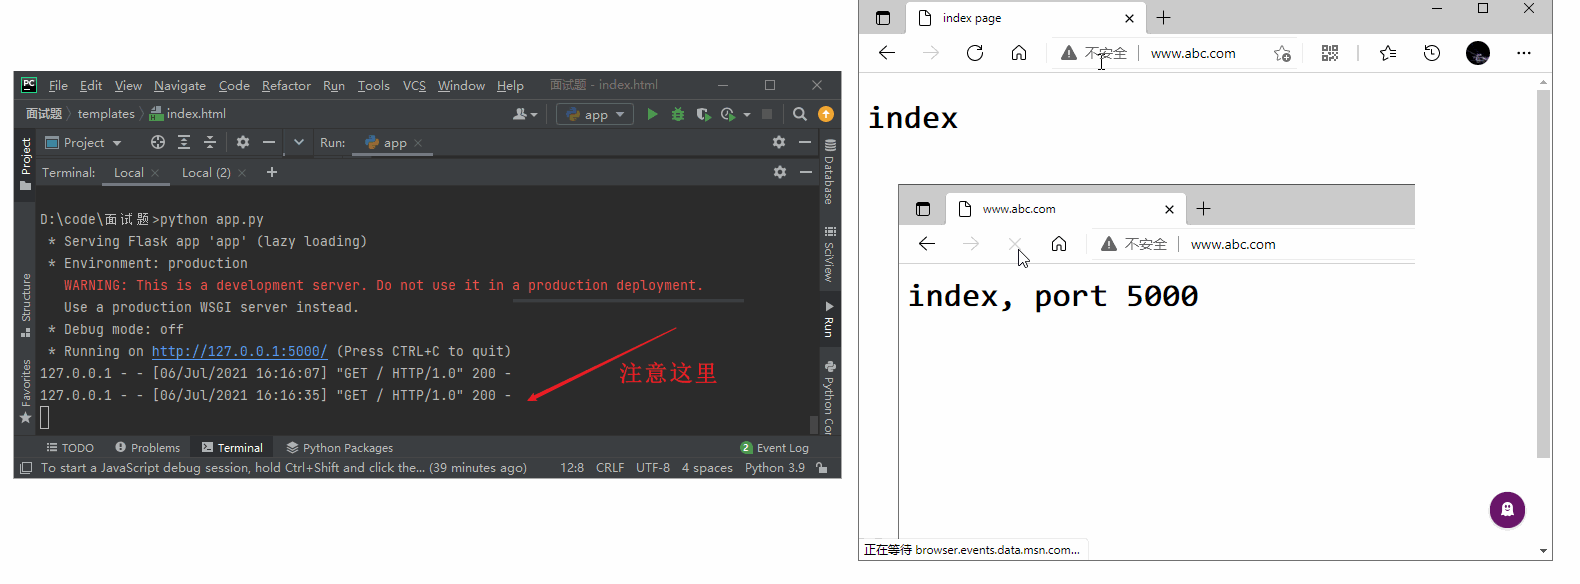1580x584 pixels.
Task: Close the Local (2) terminal tab
Action: tap(242, 173)
